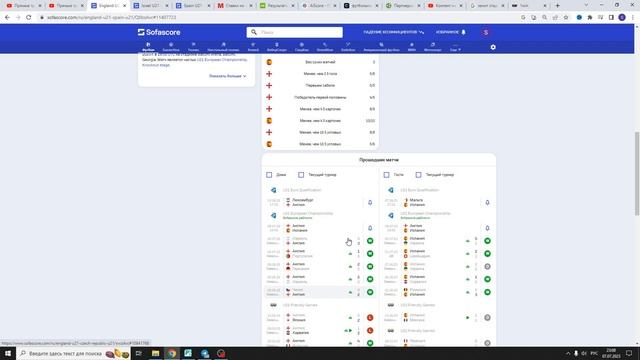The width and height of the screenshot is (640, 360).
Task: Open the Американский футбол icon
Action: pos(381,47)
